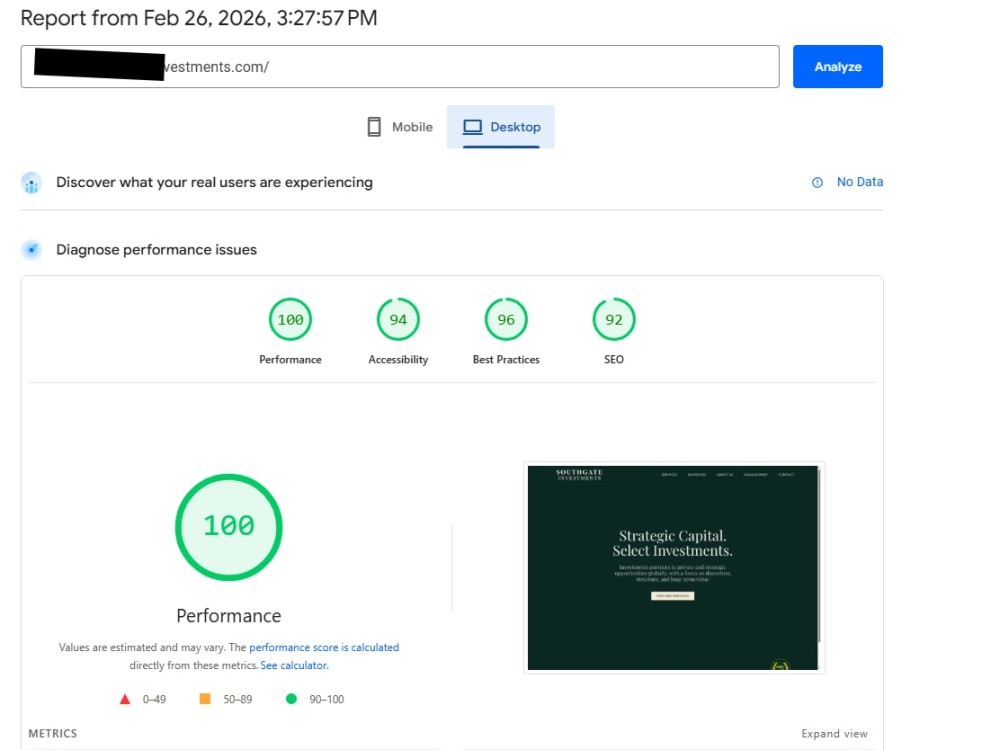Click the Best Practices label
The width and height of the screenshot is (1000, 750).
point(506,360)
